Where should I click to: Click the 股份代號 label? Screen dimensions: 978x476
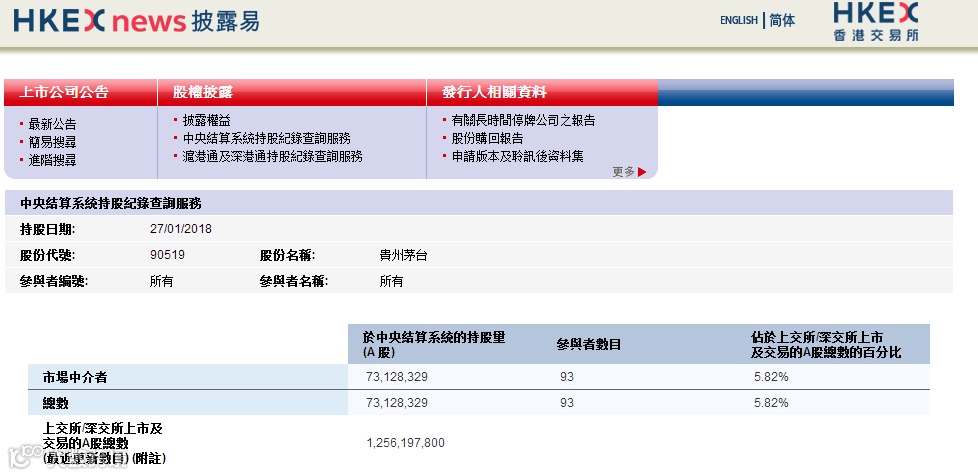click(47, 255)
